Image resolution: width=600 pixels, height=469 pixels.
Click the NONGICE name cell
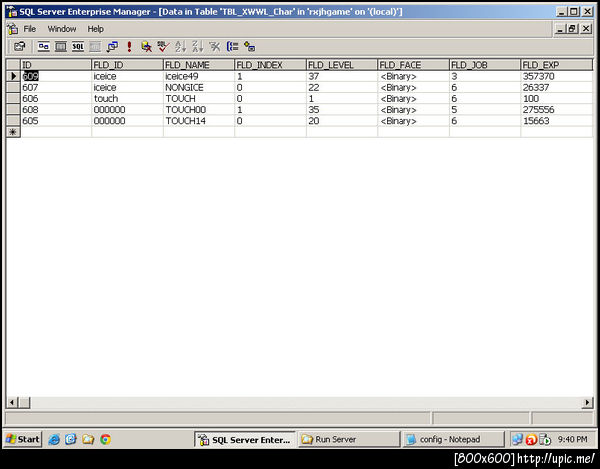pyautogui.click(x=199, y=87)
